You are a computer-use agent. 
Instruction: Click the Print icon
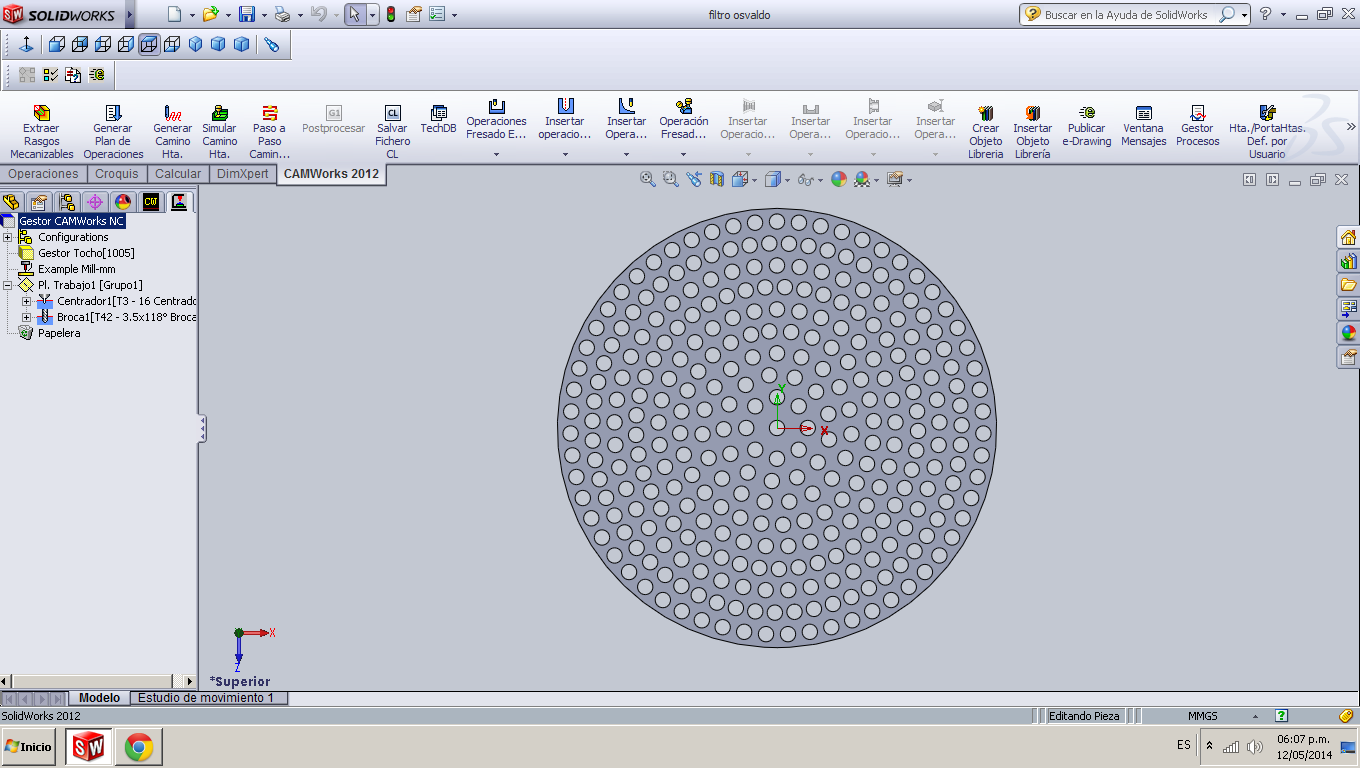coord(282,14)
